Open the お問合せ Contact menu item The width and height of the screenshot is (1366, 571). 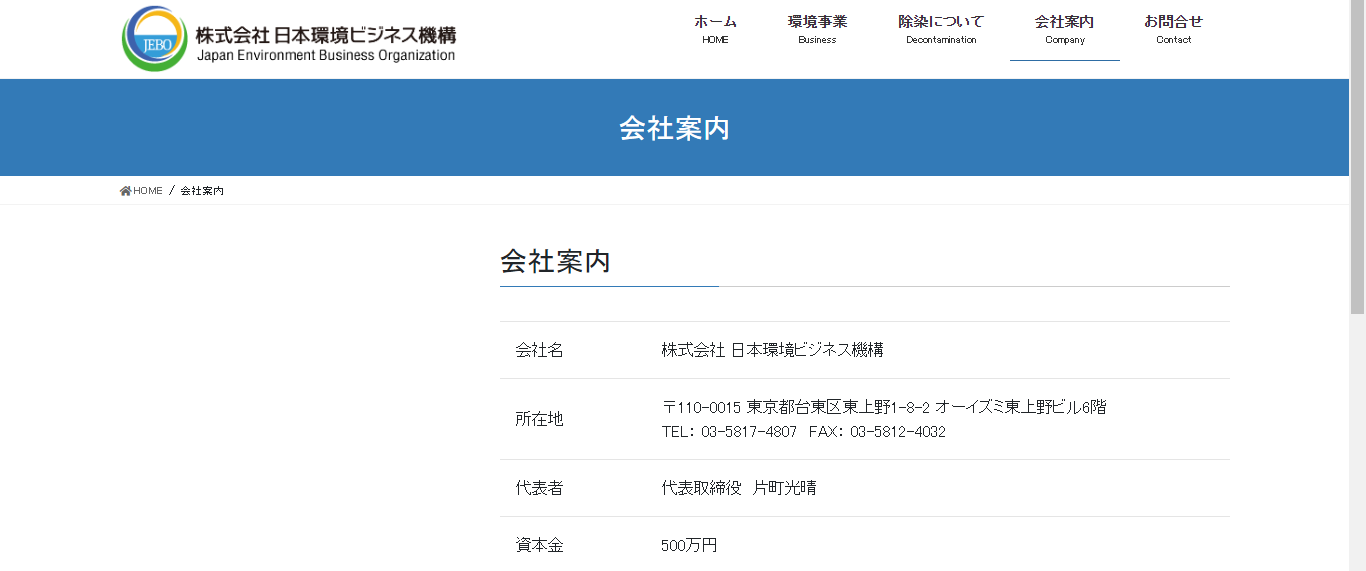(1173, 29)
